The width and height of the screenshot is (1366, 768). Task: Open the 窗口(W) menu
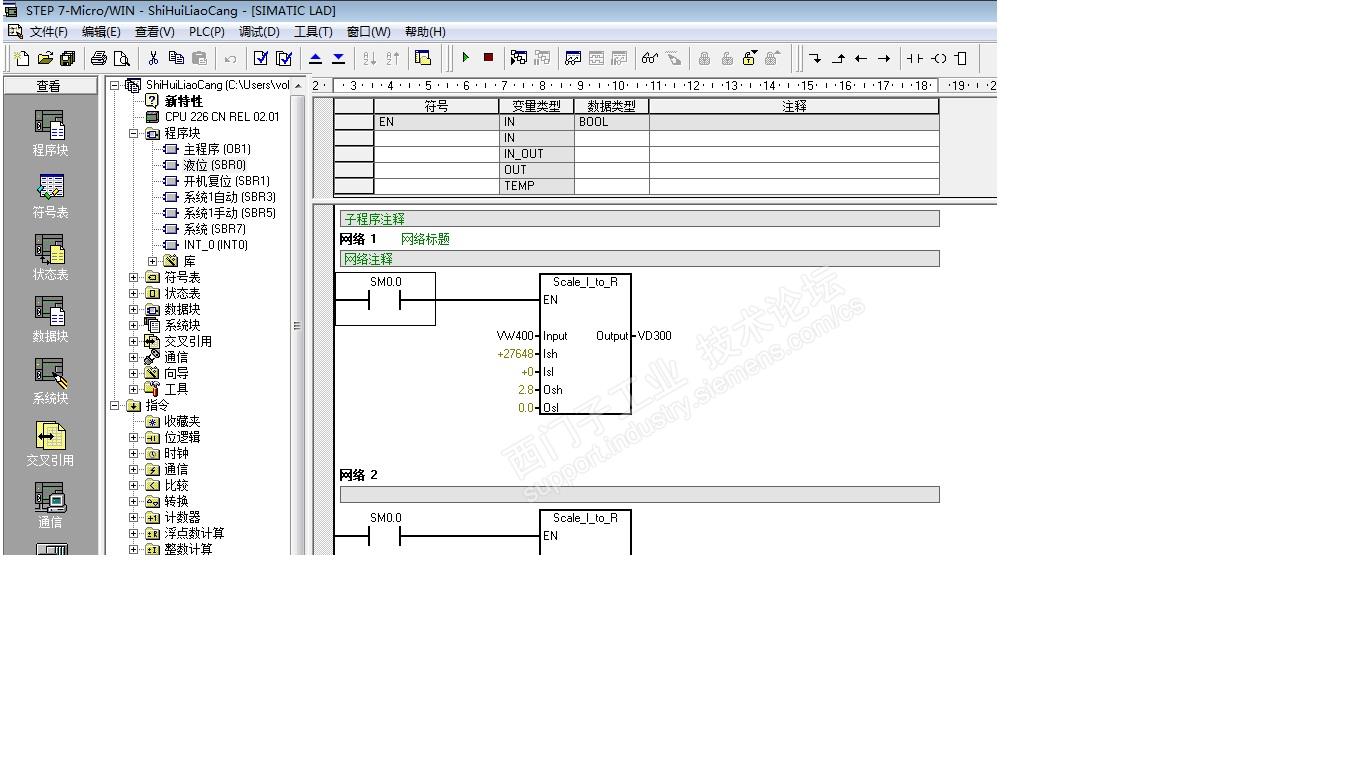click(369, 32)
